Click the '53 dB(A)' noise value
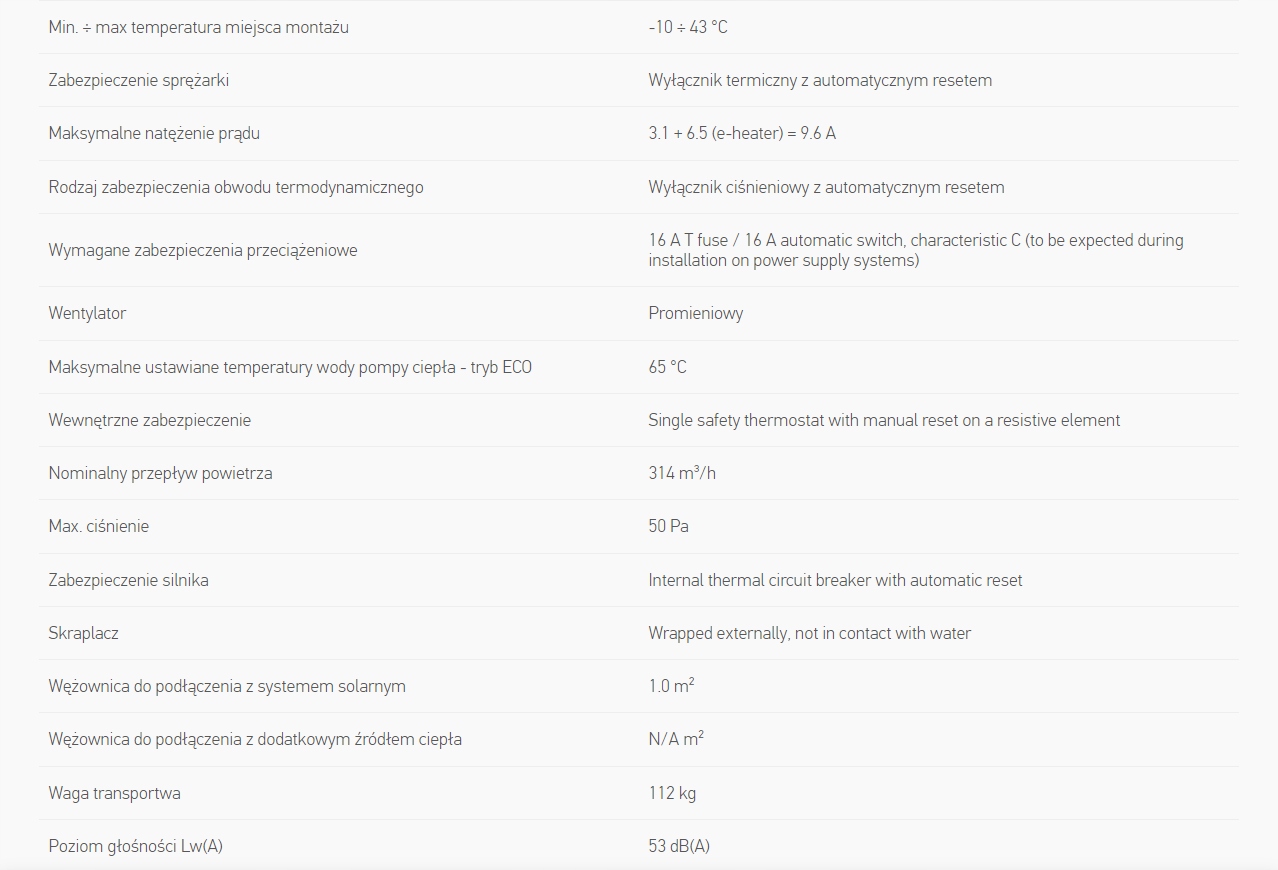The width and height of the screenshot is (1278, 870). [x=679, y=846]
